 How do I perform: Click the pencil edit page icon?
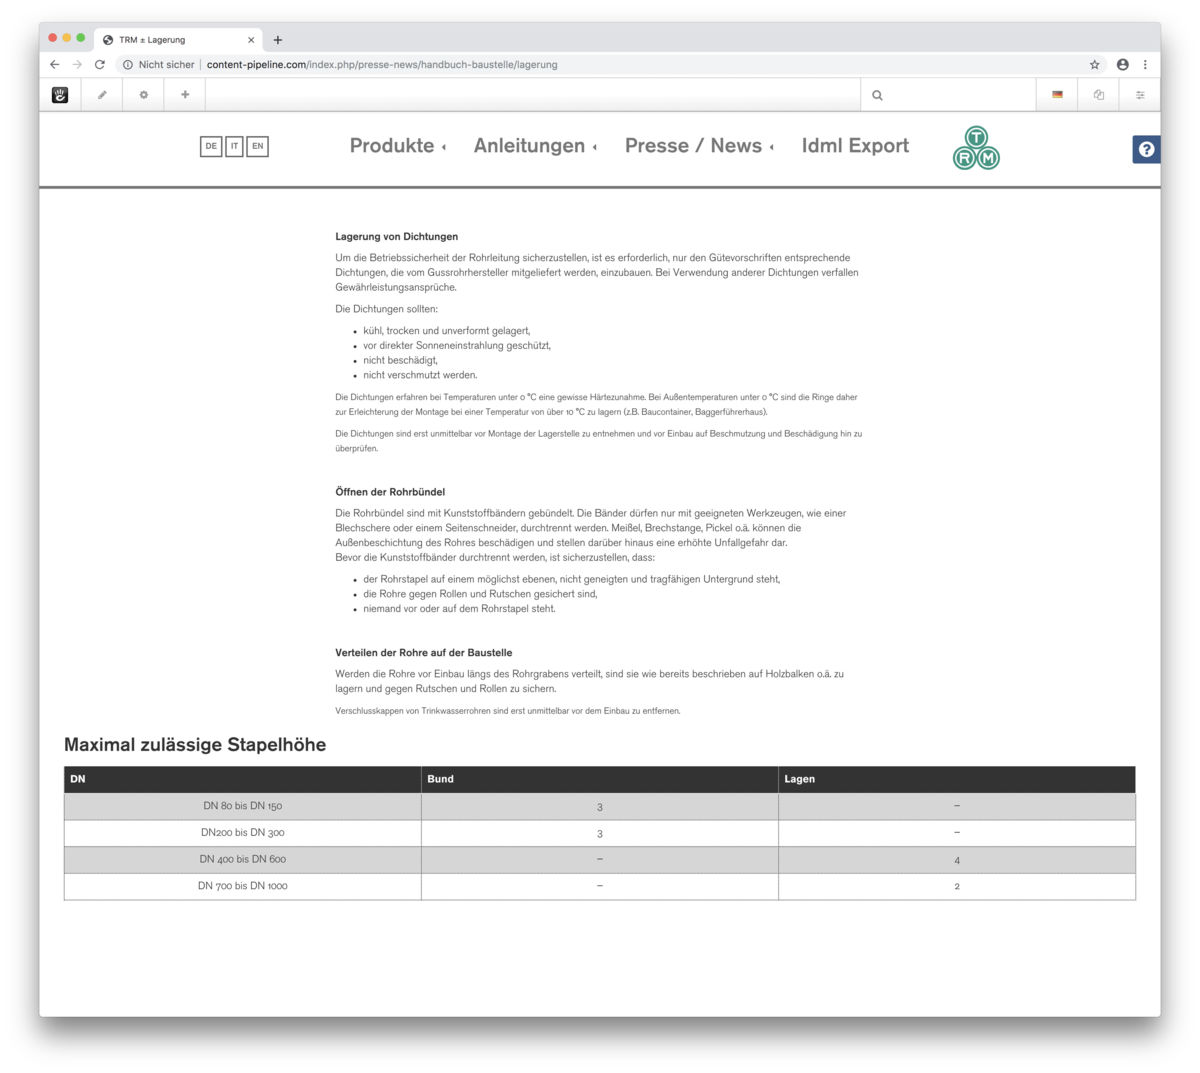coord(102,95)
